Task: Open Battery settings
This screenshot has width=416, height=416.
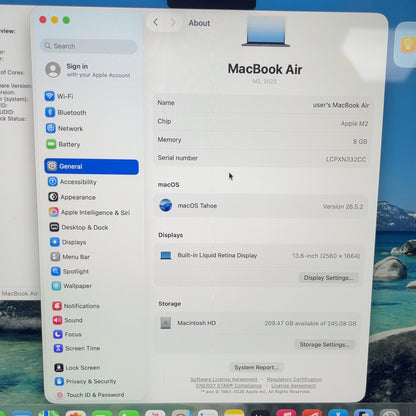Action: tap(63, 144)
